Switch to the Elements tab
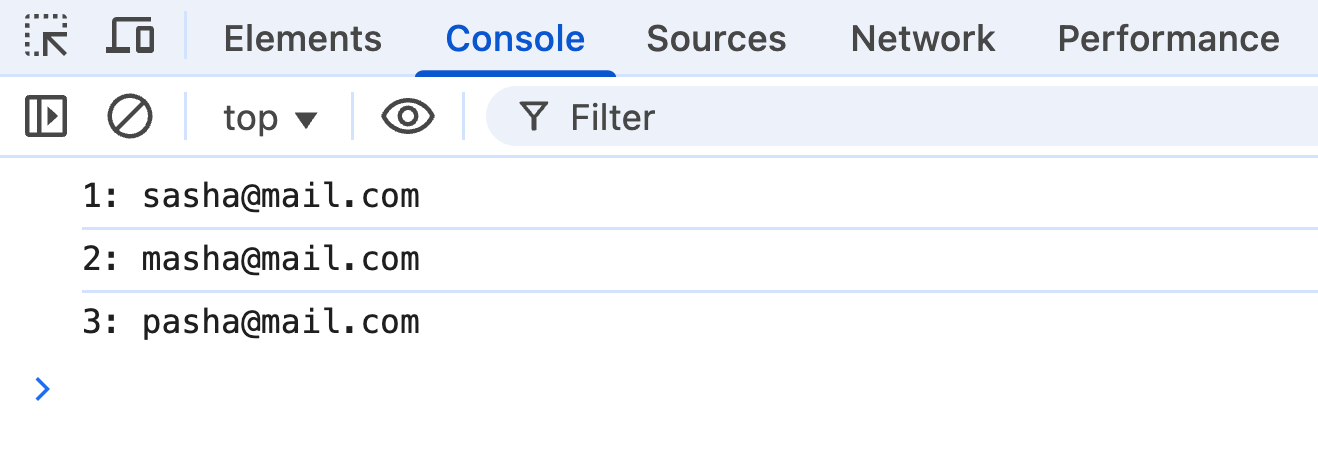 tap(302, 38)
